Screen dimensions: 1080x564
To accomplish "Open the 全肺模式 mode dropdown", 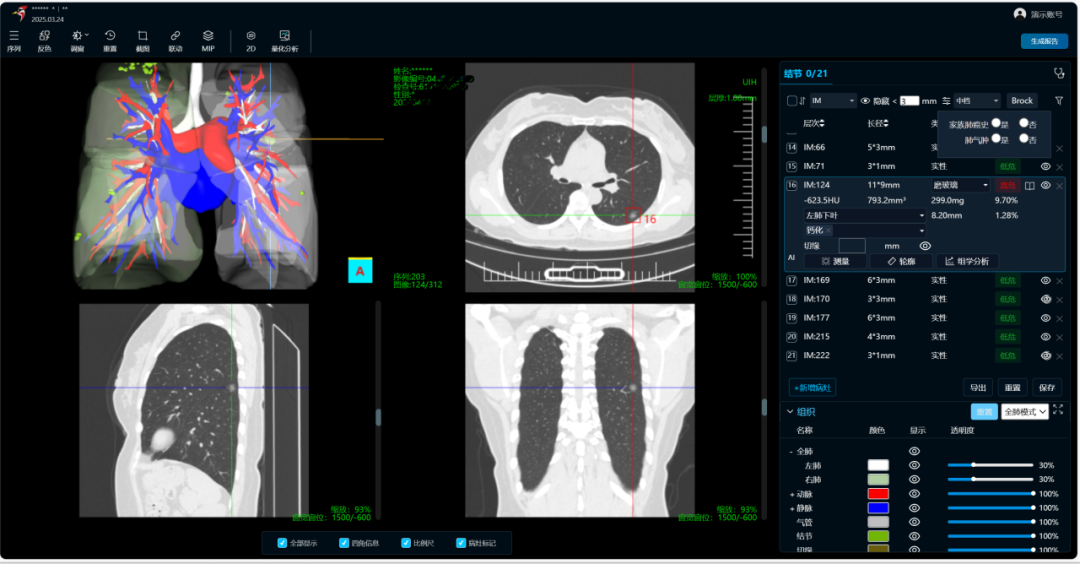I will pyautogui.click(x=1025, y=411).
